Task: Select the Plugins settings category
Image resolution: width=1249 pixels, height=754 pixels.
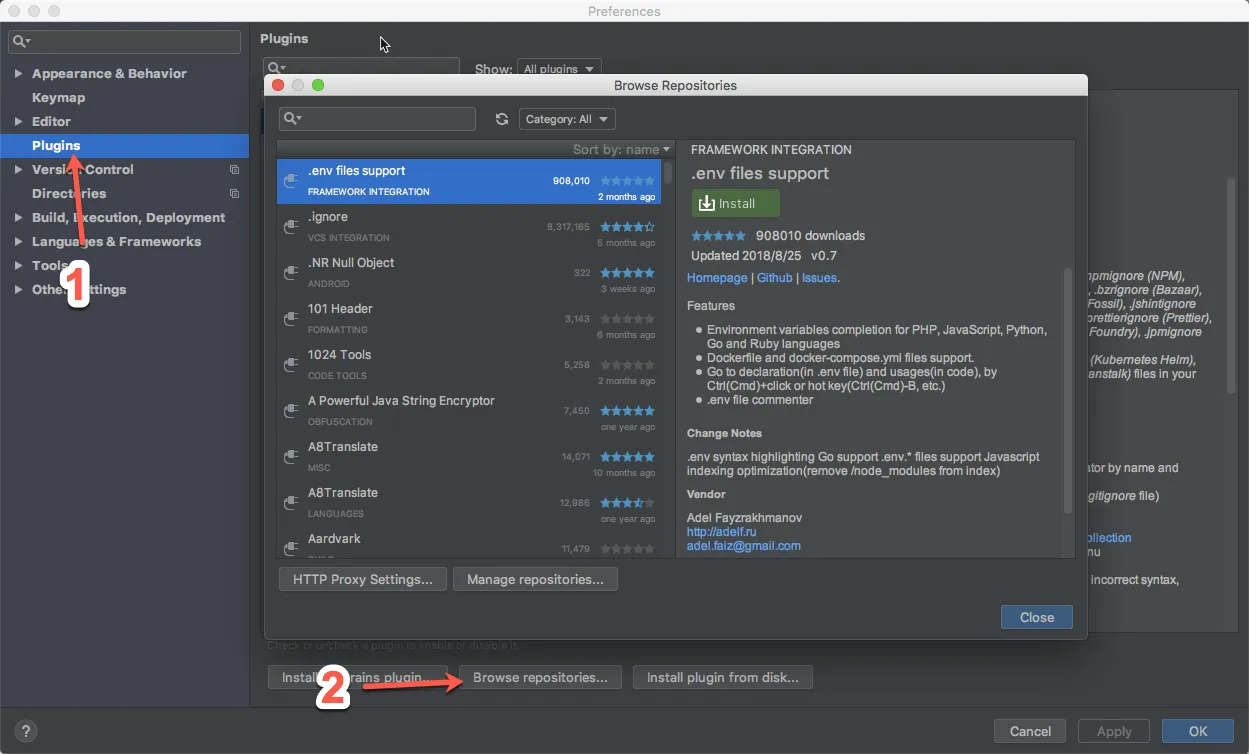Action: coord(56,146)
